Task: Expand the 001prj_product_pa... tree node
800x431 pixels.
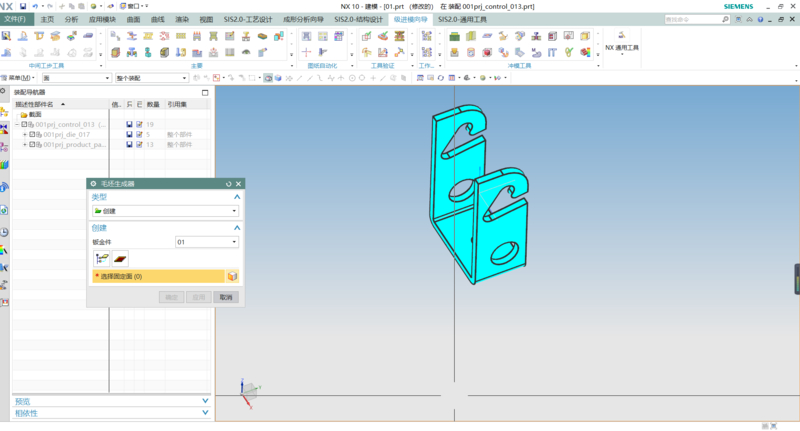Action: tap(25, 145)
